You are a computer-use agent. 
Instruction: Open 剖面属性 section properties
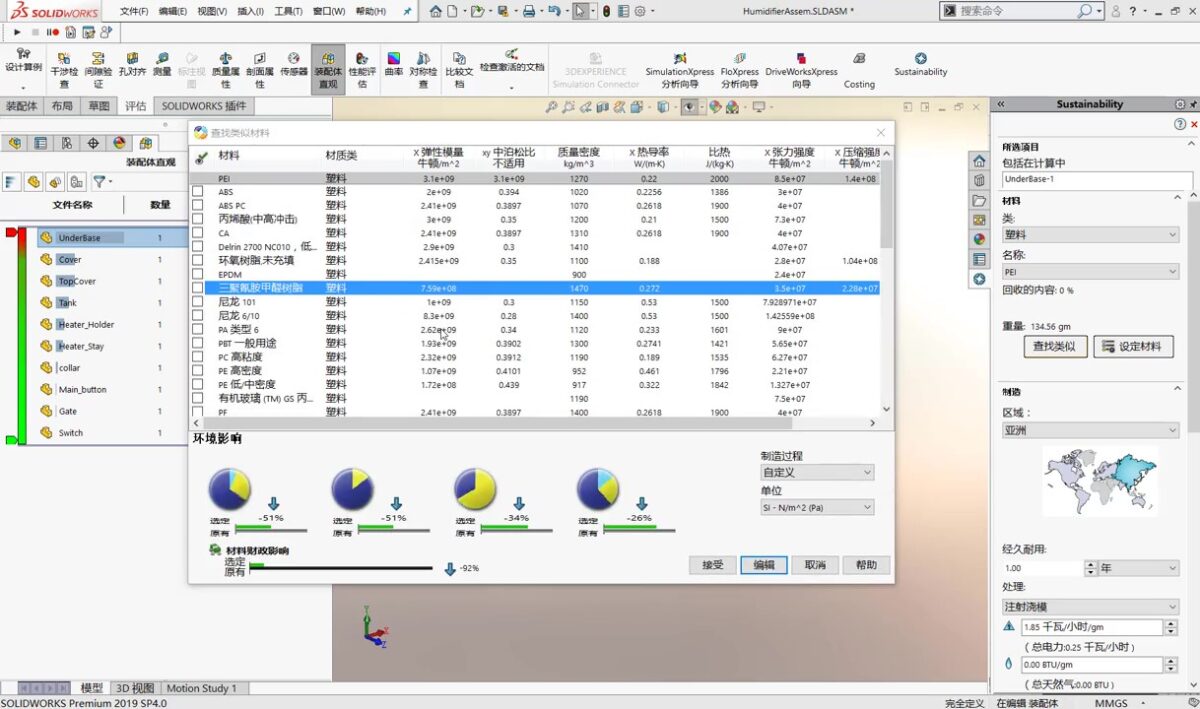tap(259, 70)
